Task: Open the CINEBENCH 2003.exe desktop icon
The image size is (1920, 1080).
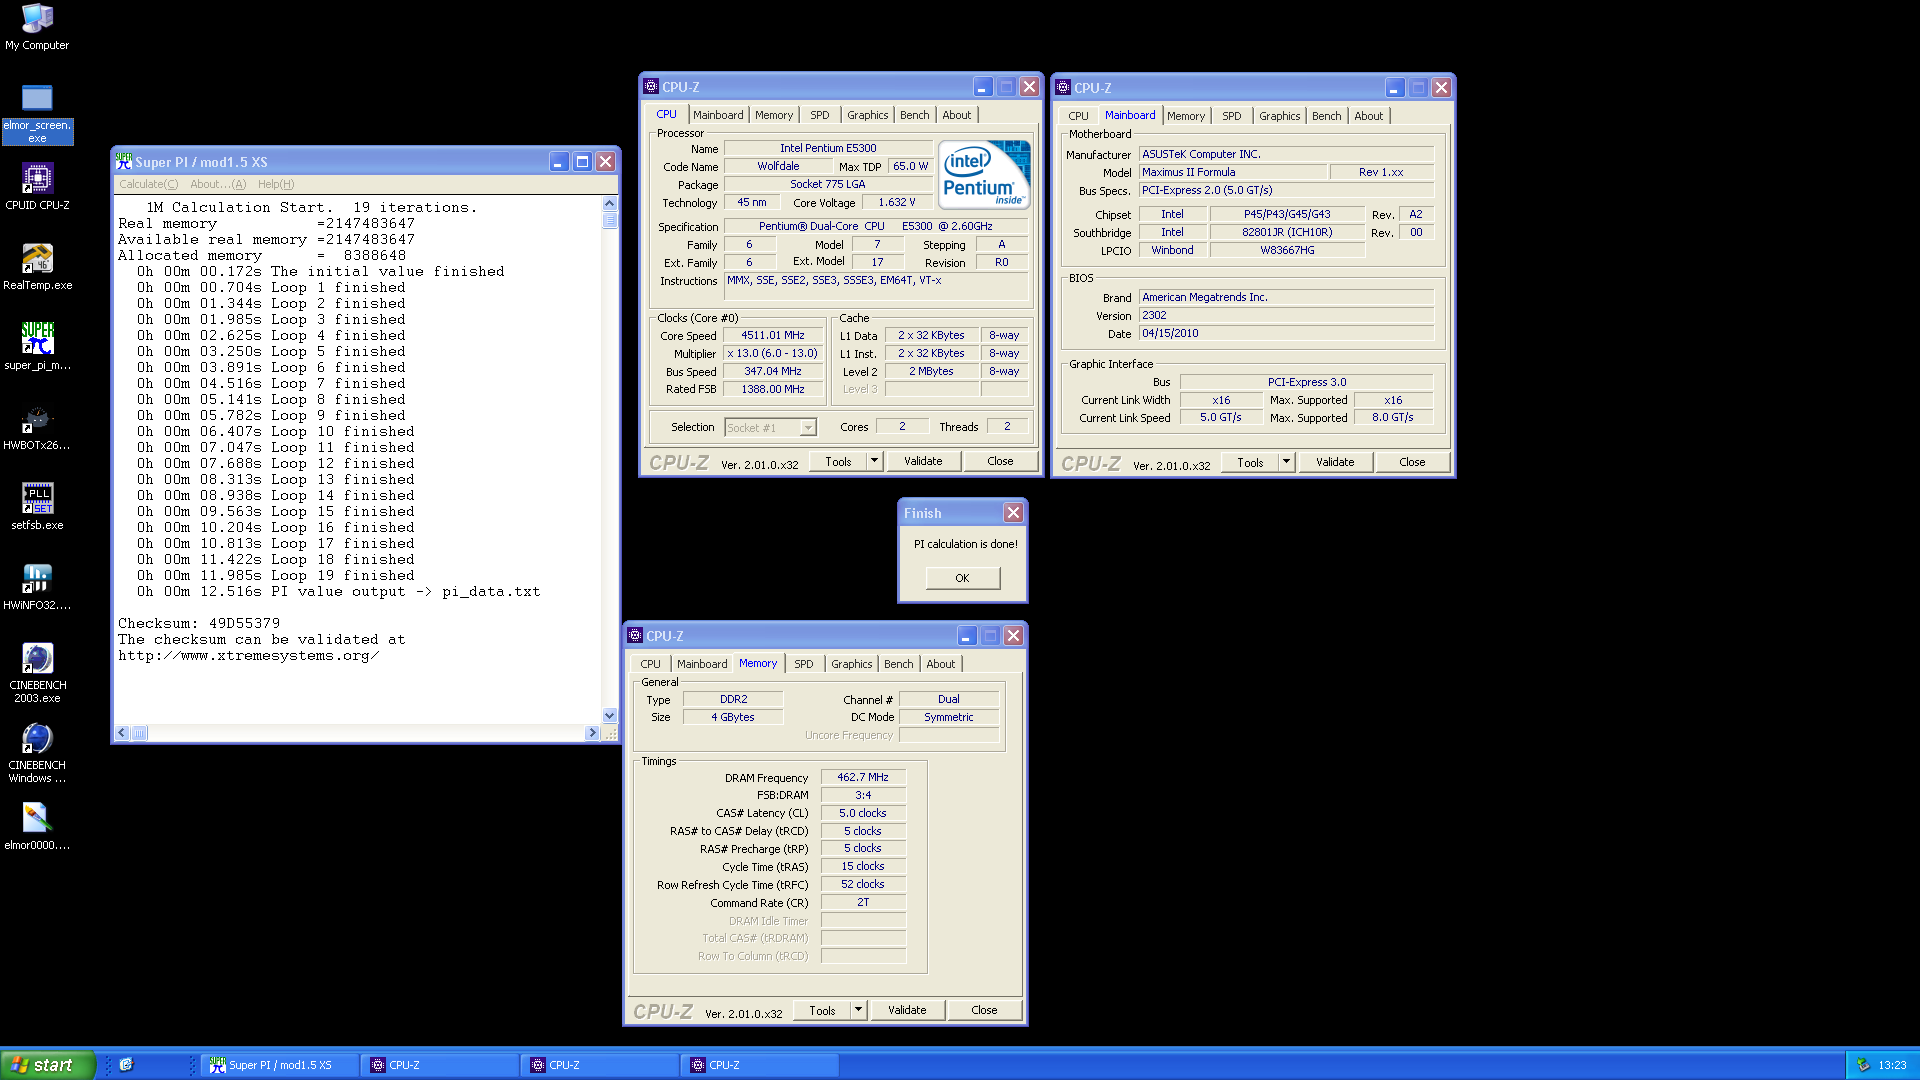Action: (37, 673)
